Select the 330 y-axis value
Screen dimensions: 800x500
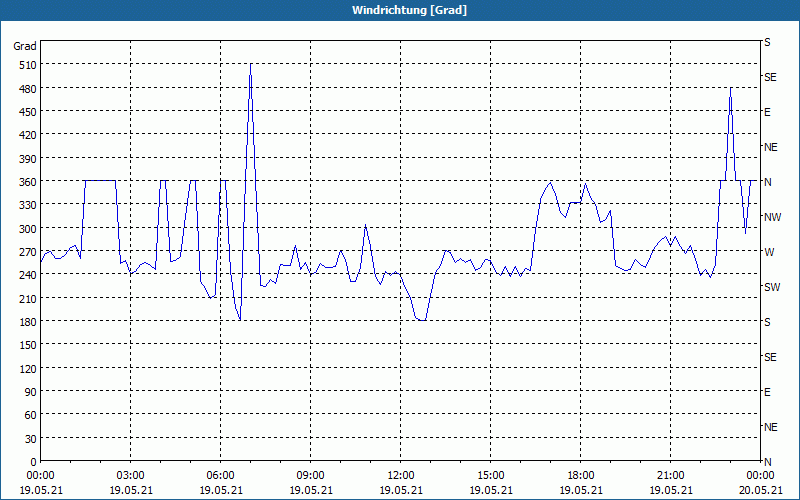tap(29, 205)
